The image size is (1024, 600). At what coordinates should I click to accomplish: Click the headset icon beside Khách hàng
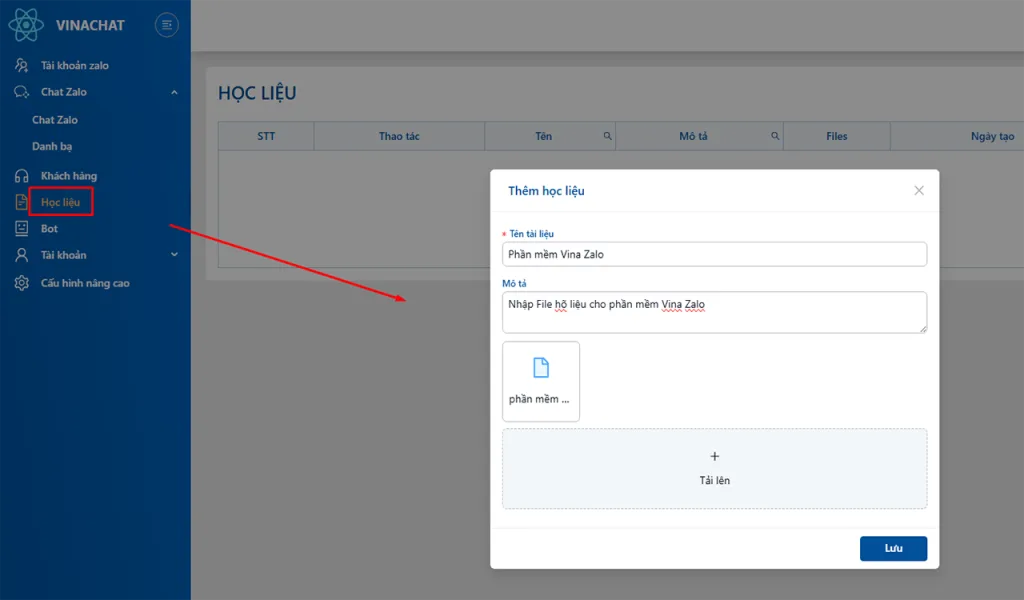pyautogui.click(x=21, y=176)
